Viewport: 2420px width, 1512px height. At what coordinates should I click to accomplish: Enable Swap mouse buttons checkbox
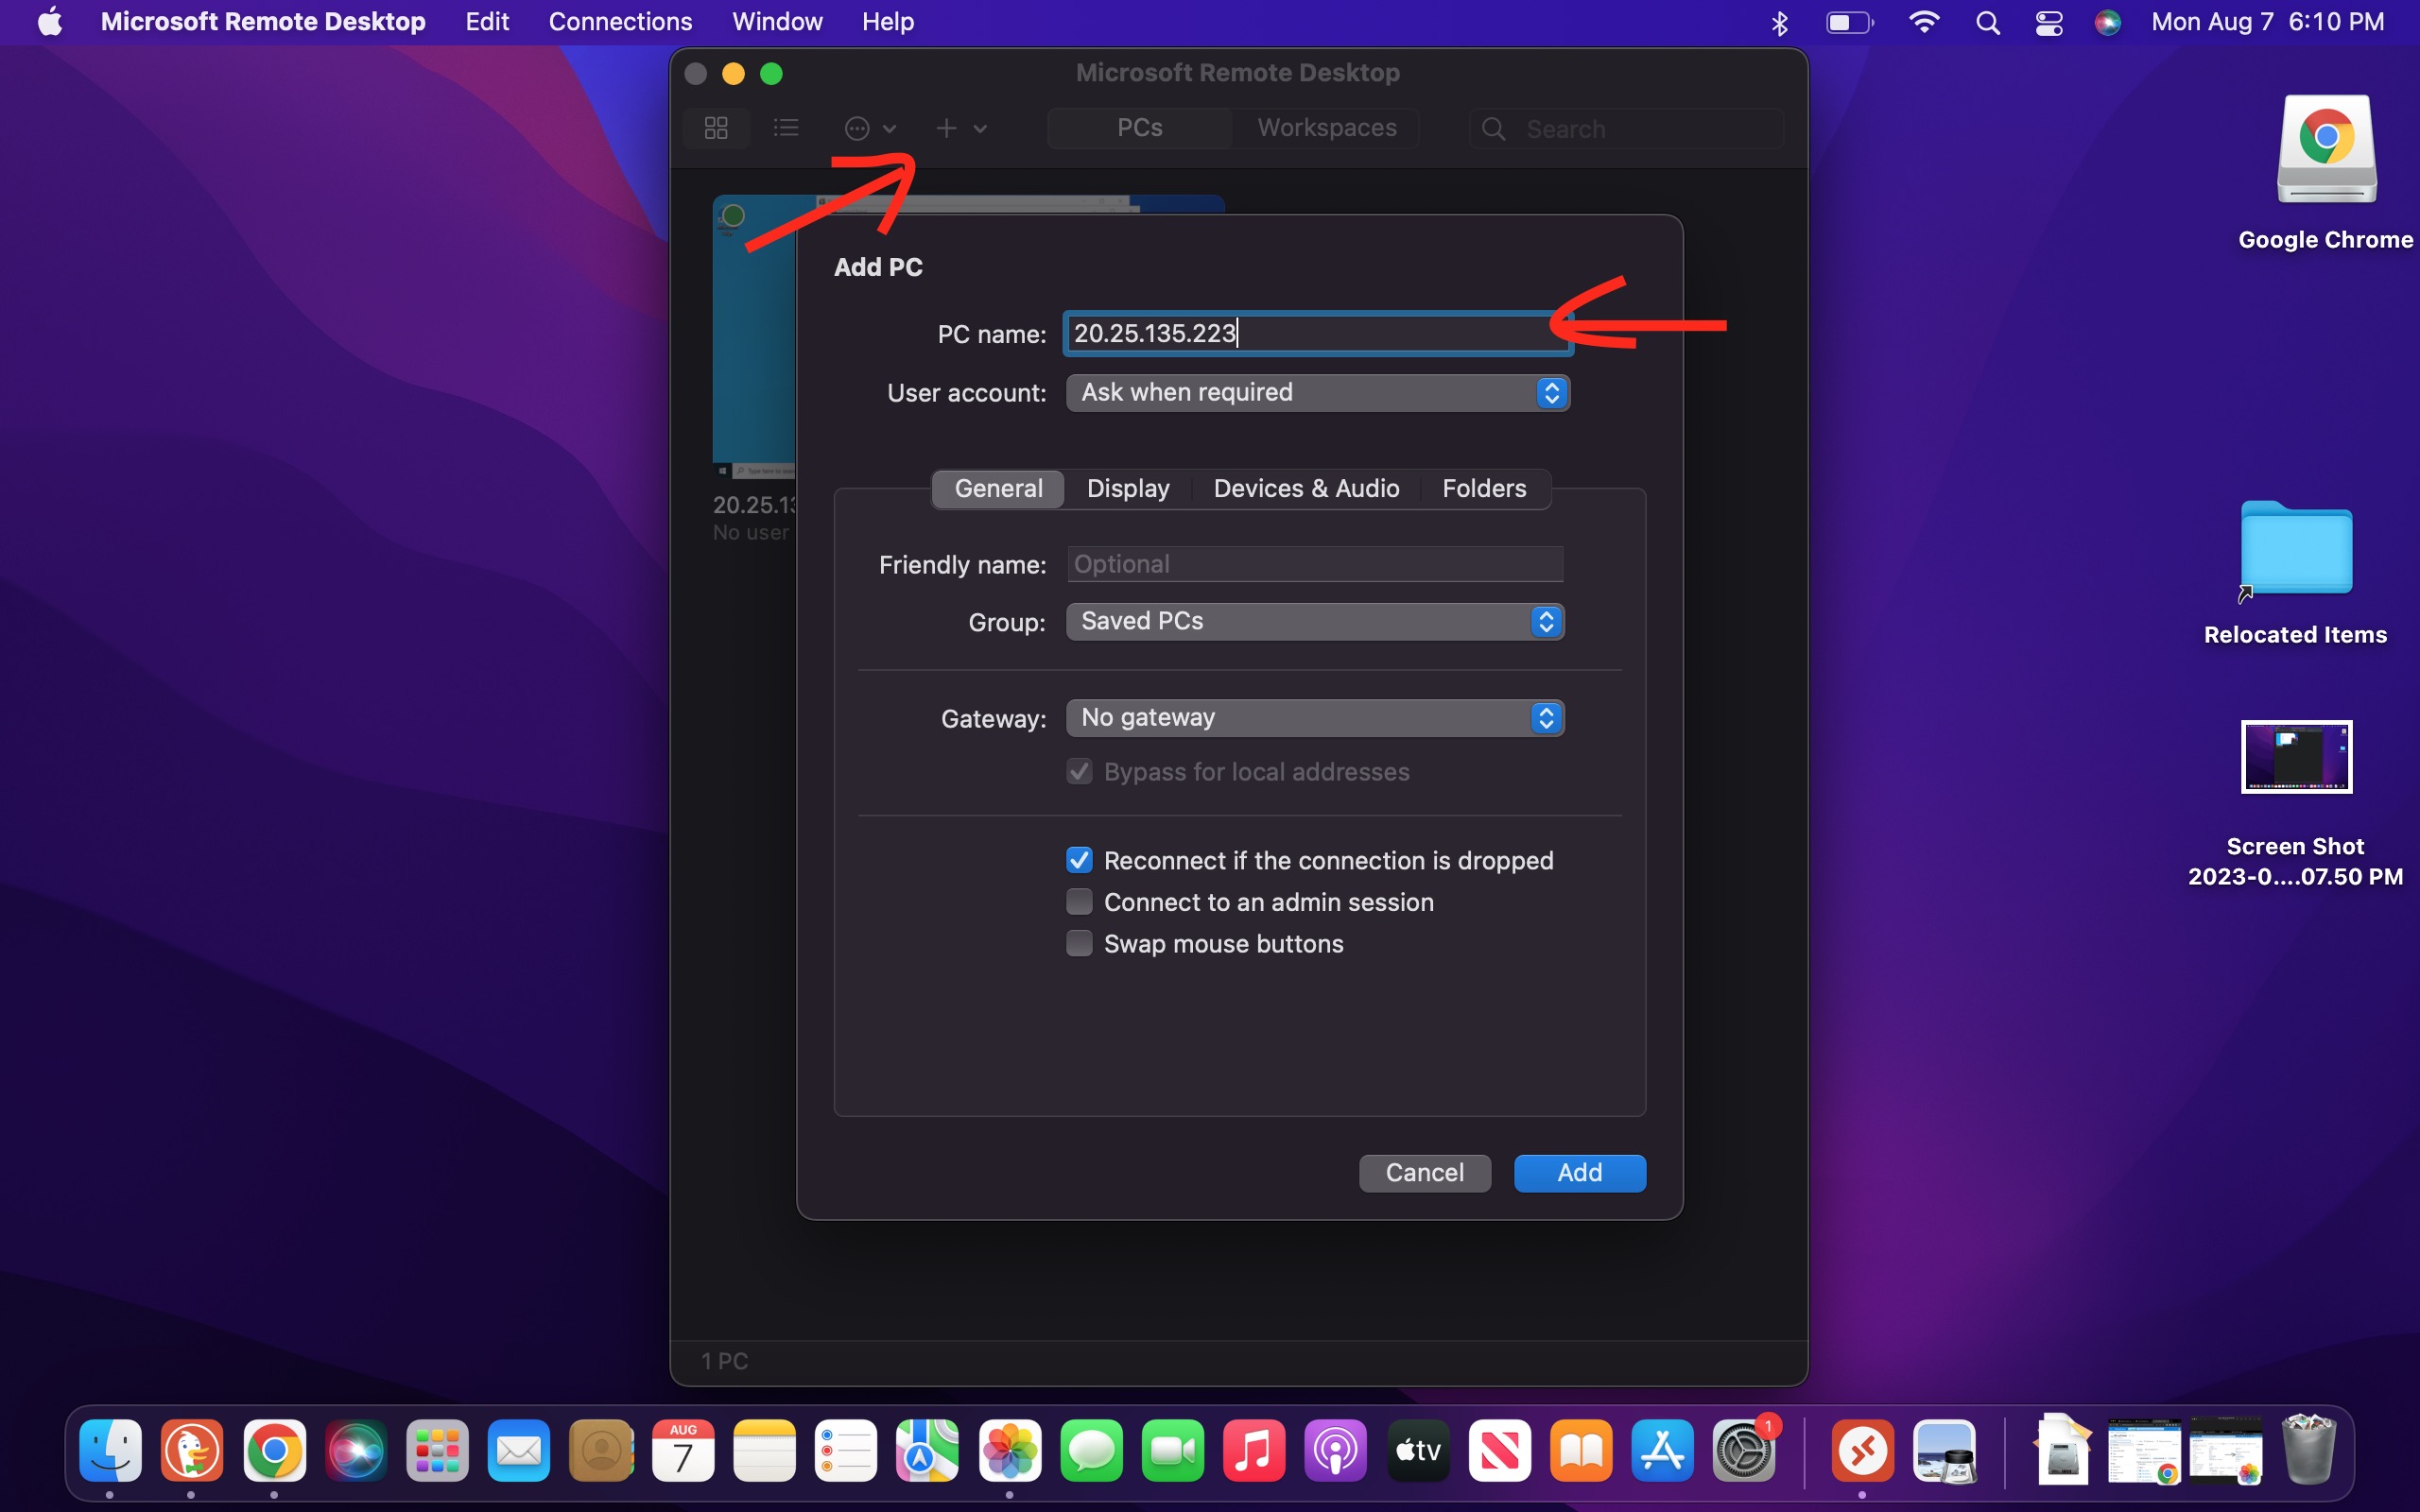(x=1079, y=944)
